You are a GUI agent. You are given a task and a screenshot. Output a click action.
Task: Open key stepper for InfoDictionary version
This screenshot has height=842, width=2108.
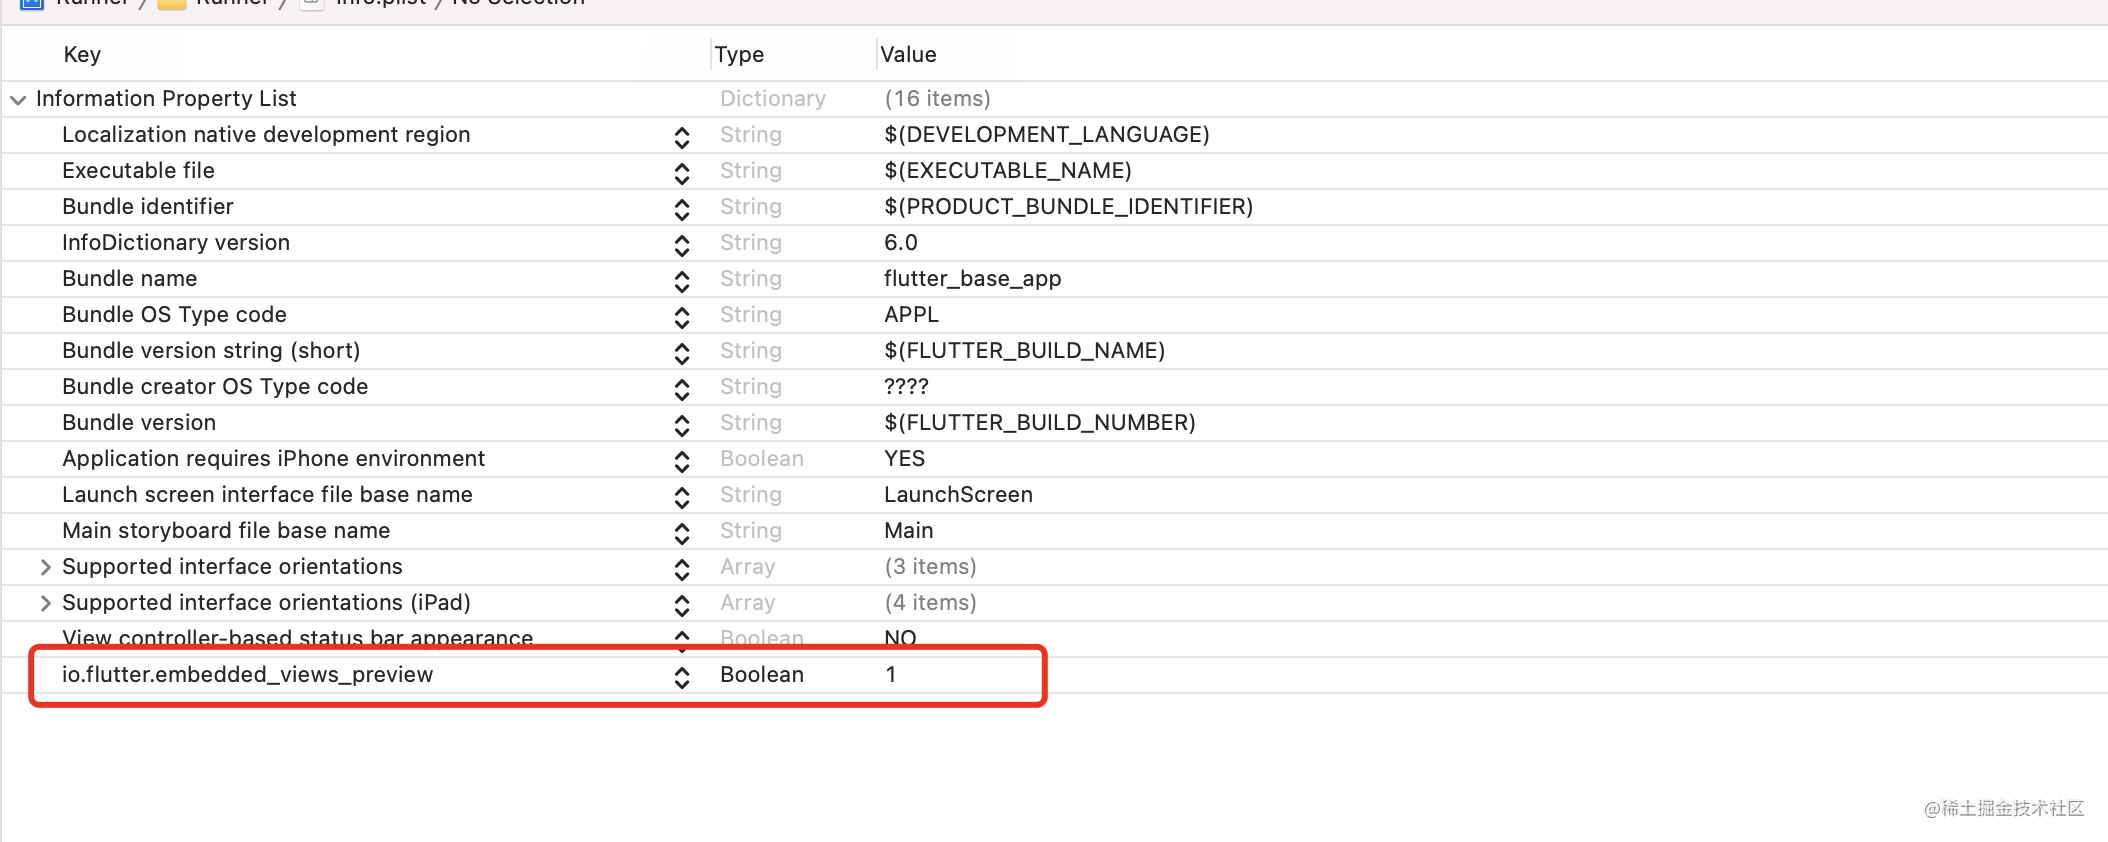[682, 245]
